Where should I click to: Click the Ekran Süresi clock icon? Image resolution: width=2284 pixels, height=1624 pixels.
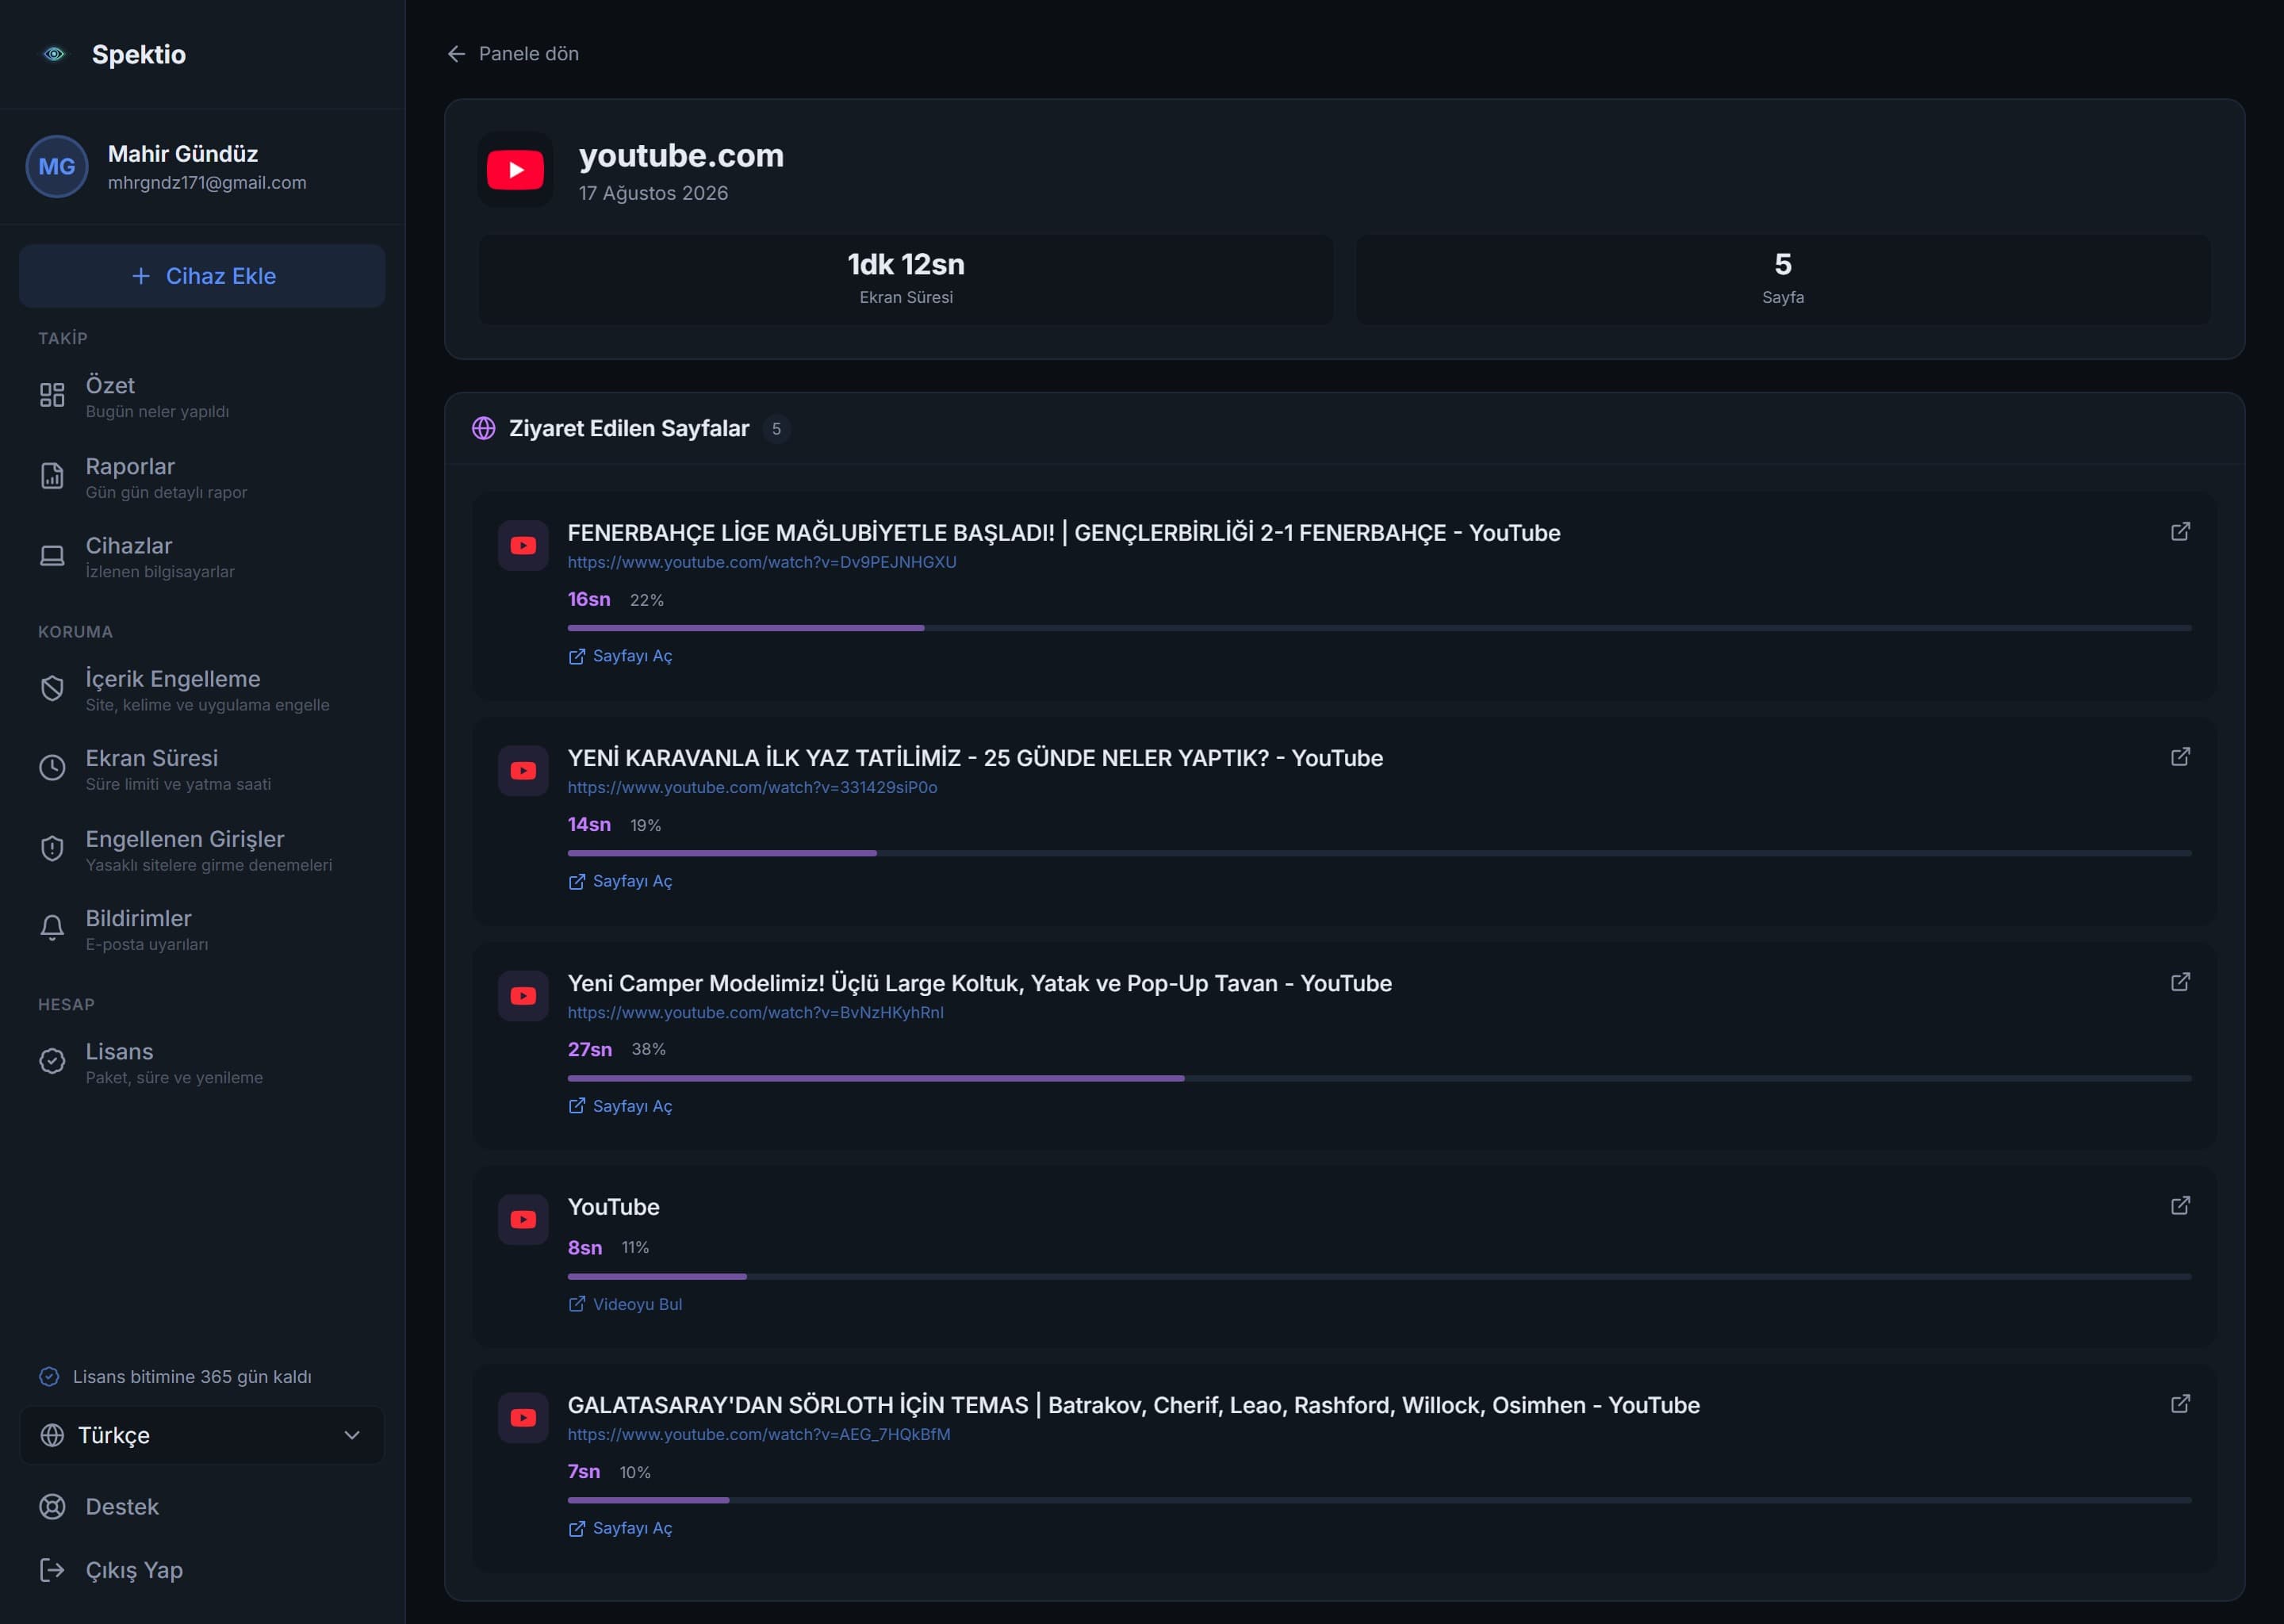[52, 768]
